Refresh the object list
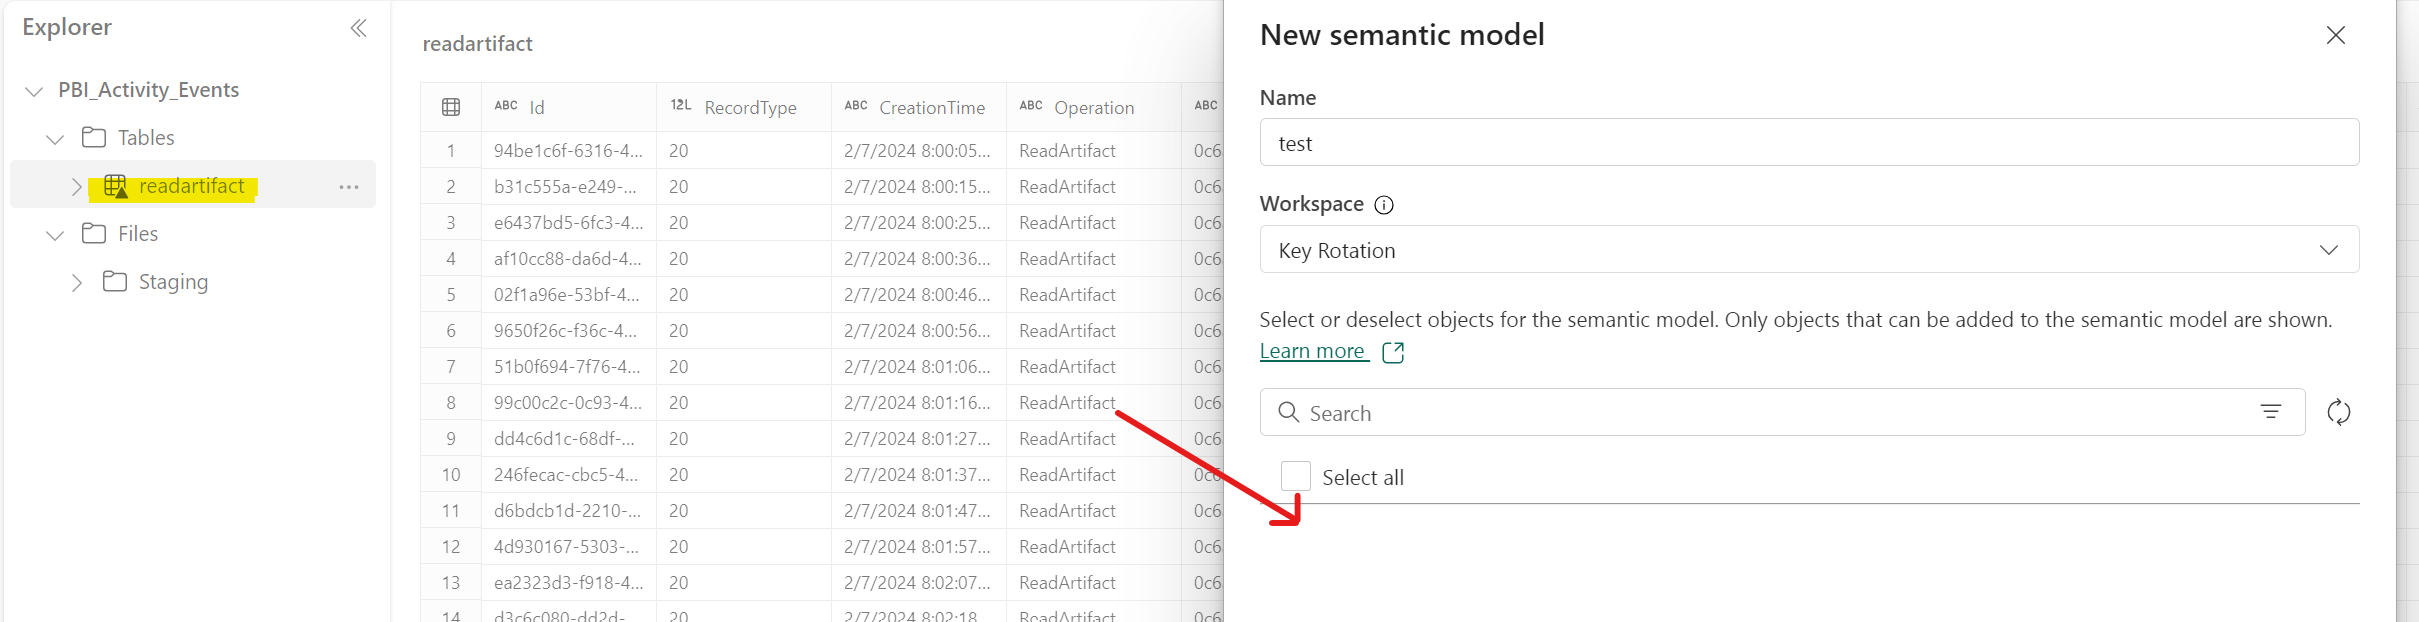 pyautogui.click(x=2338, y=412)
